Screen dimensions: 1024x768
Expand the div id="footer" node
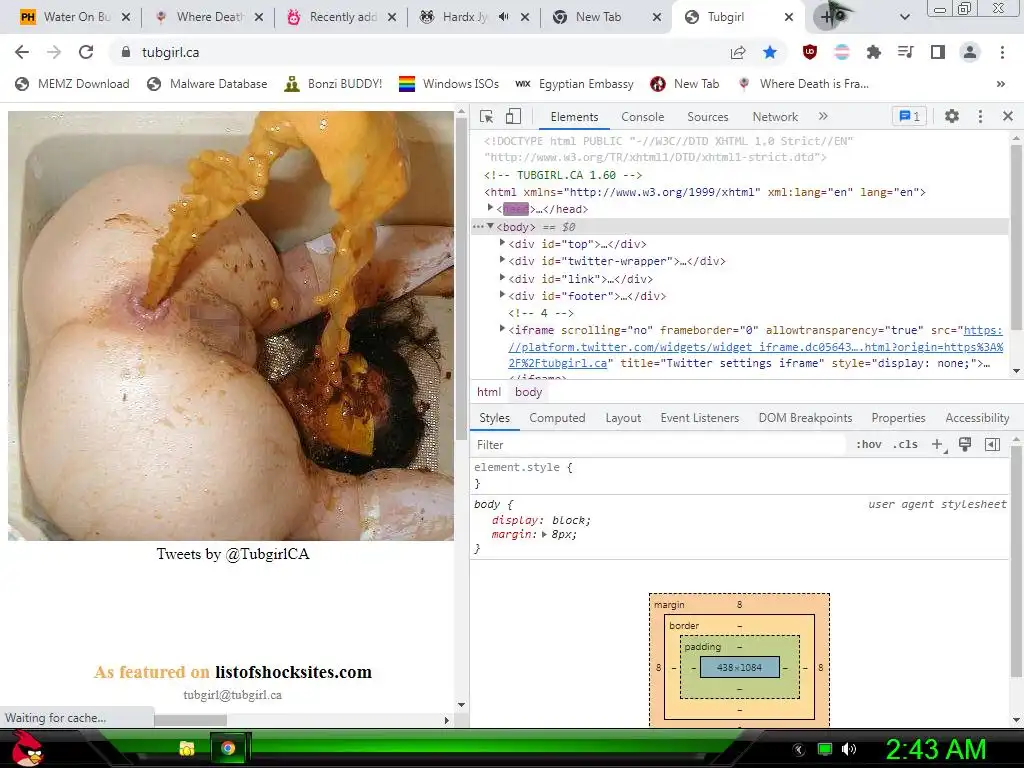502,295
